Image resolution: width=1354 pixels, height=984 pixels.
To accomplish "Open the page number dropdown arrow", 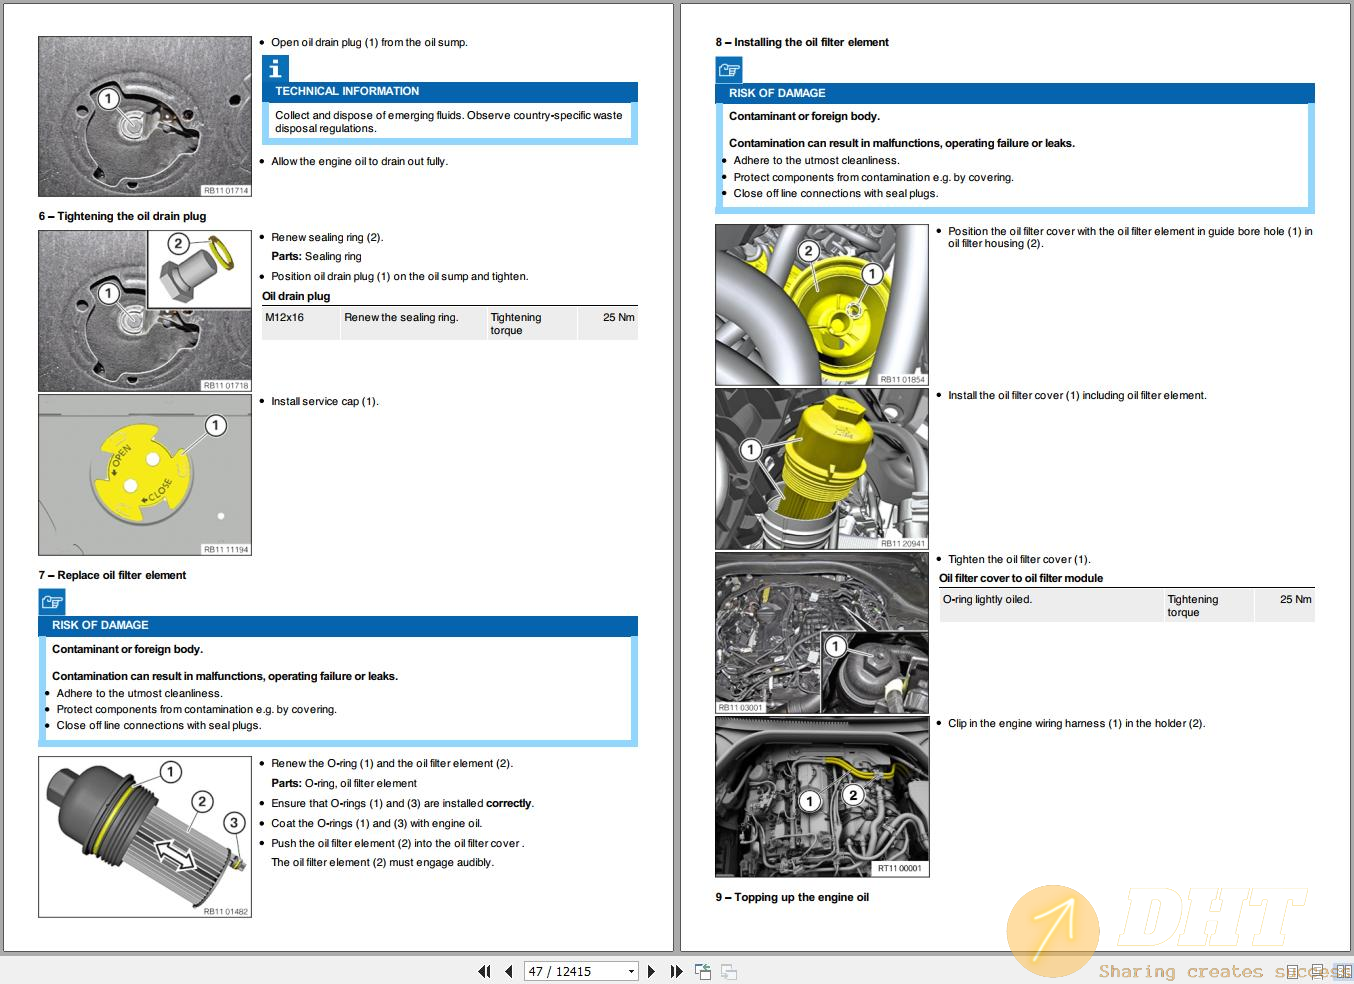I will [631, 971].
